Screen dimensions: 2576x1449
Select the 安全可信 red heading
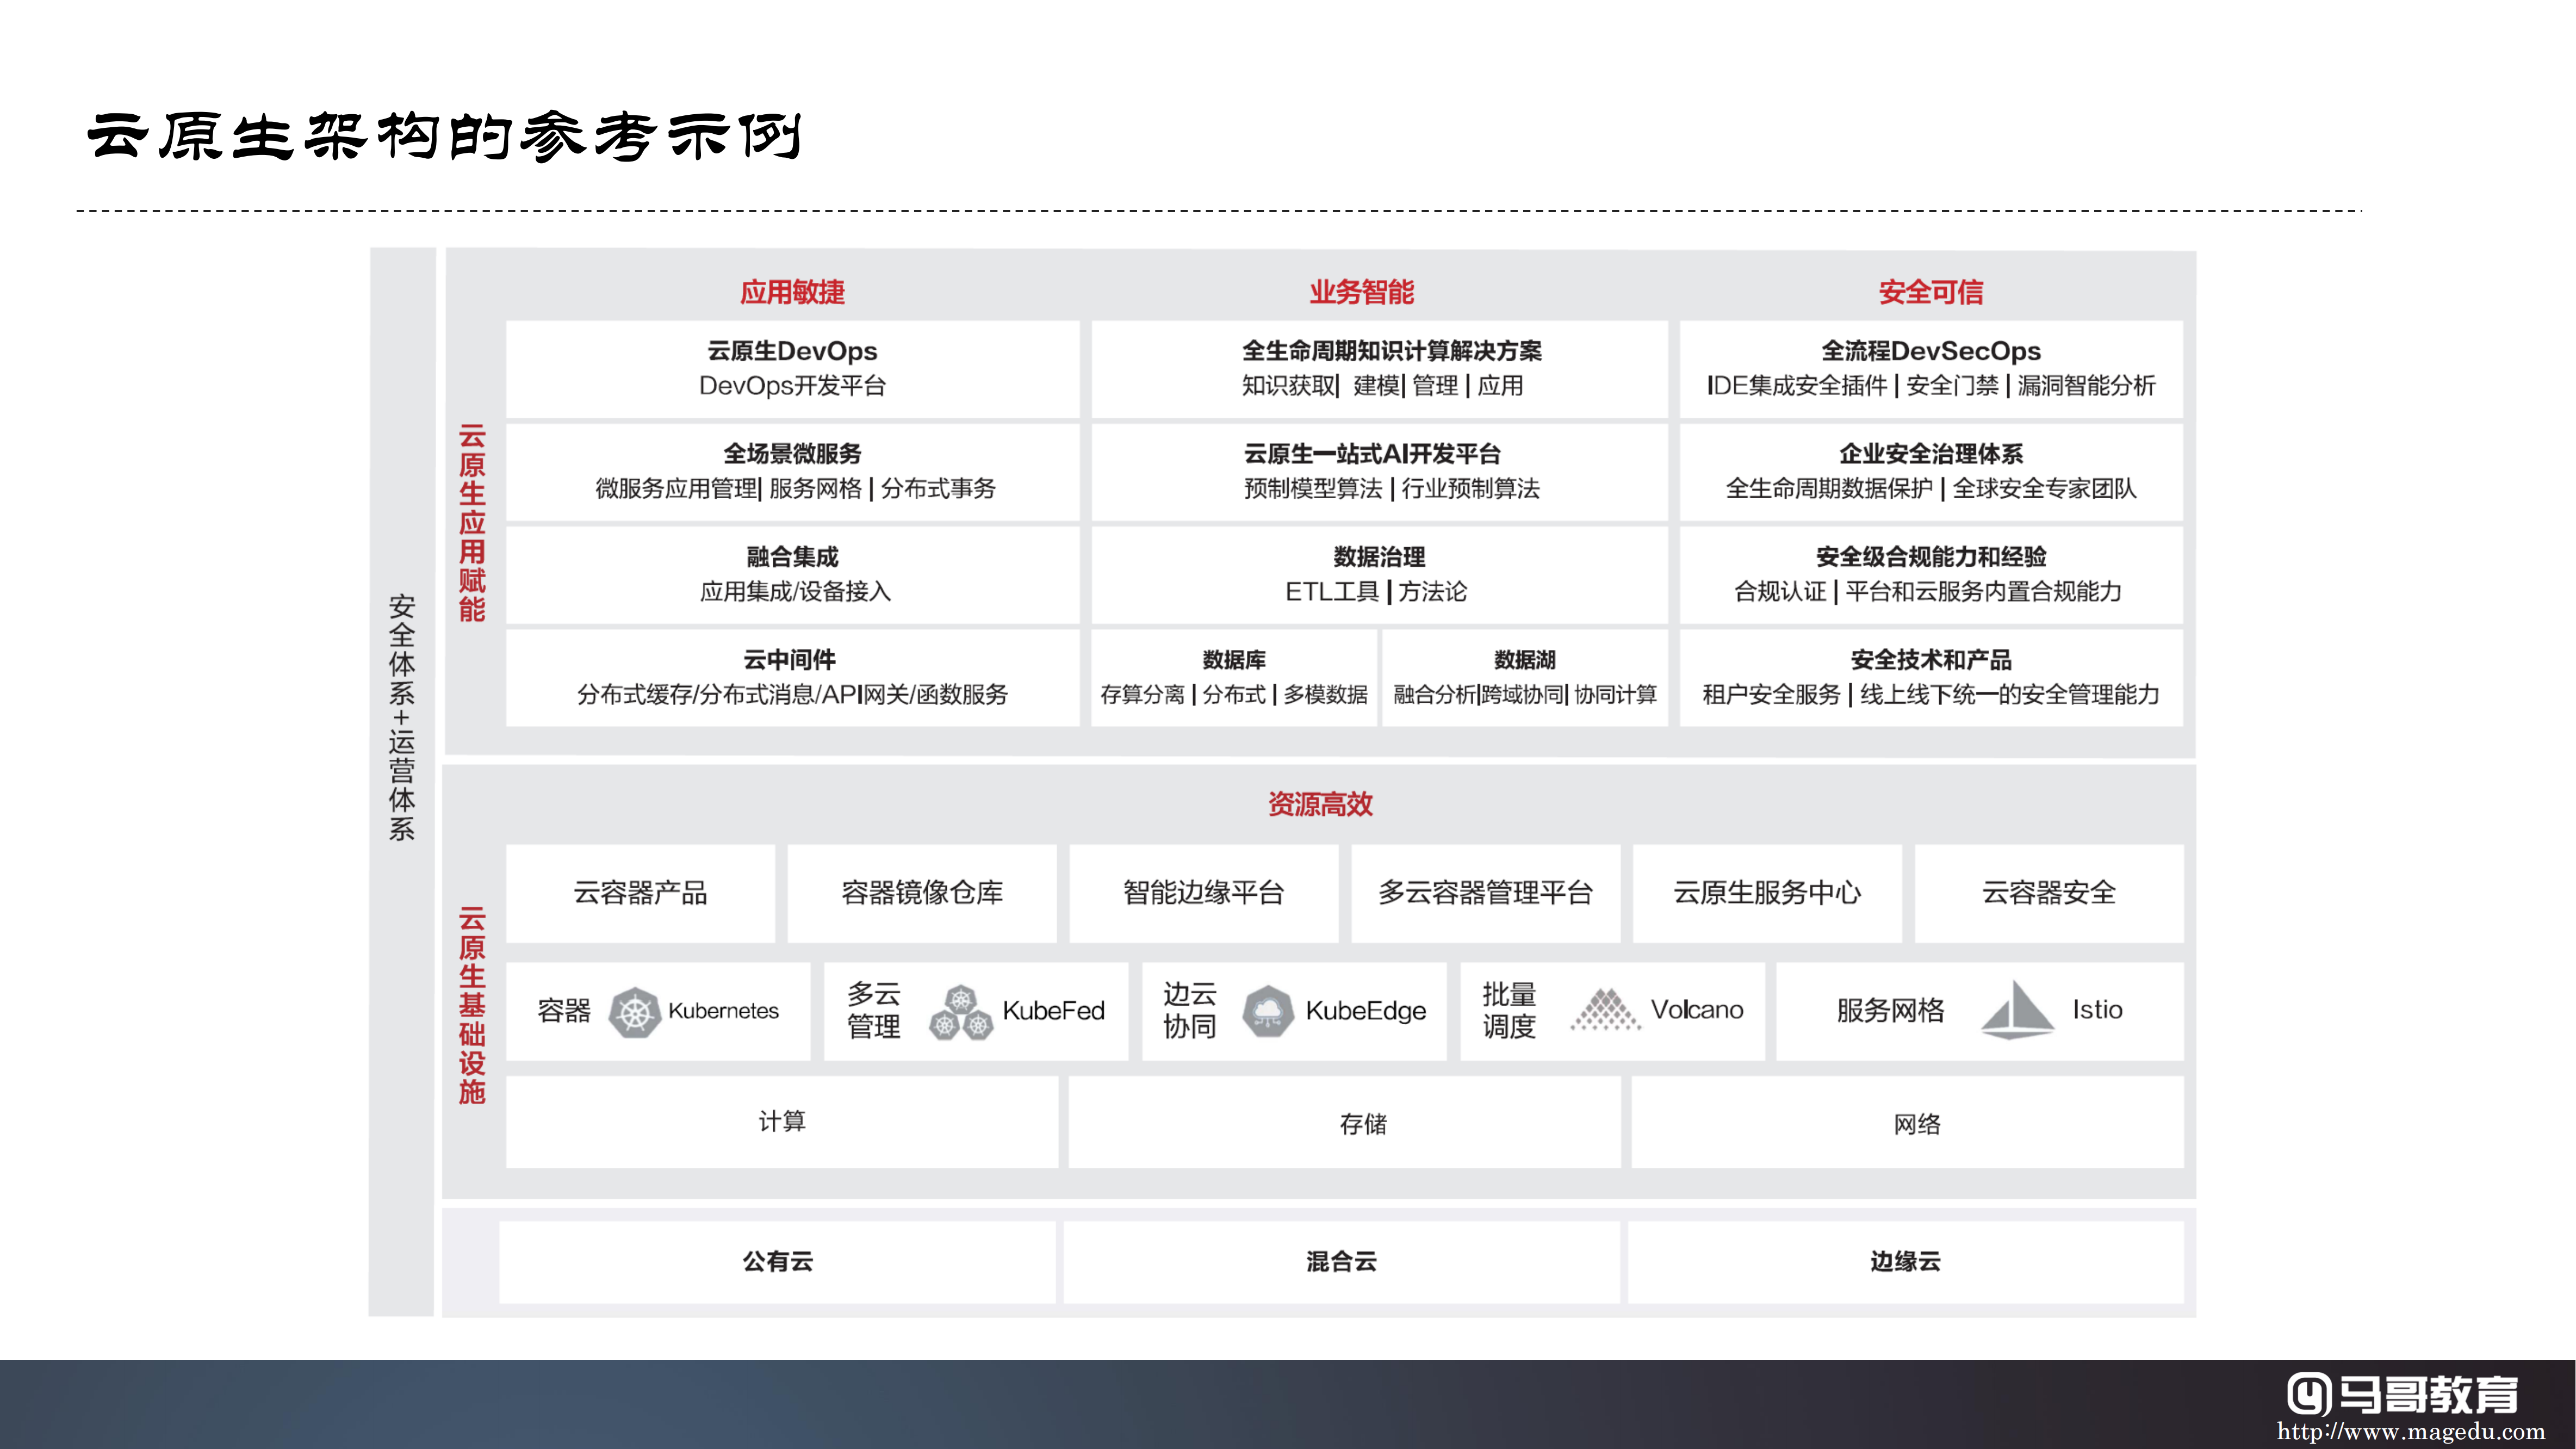(x=1930, y=292)
